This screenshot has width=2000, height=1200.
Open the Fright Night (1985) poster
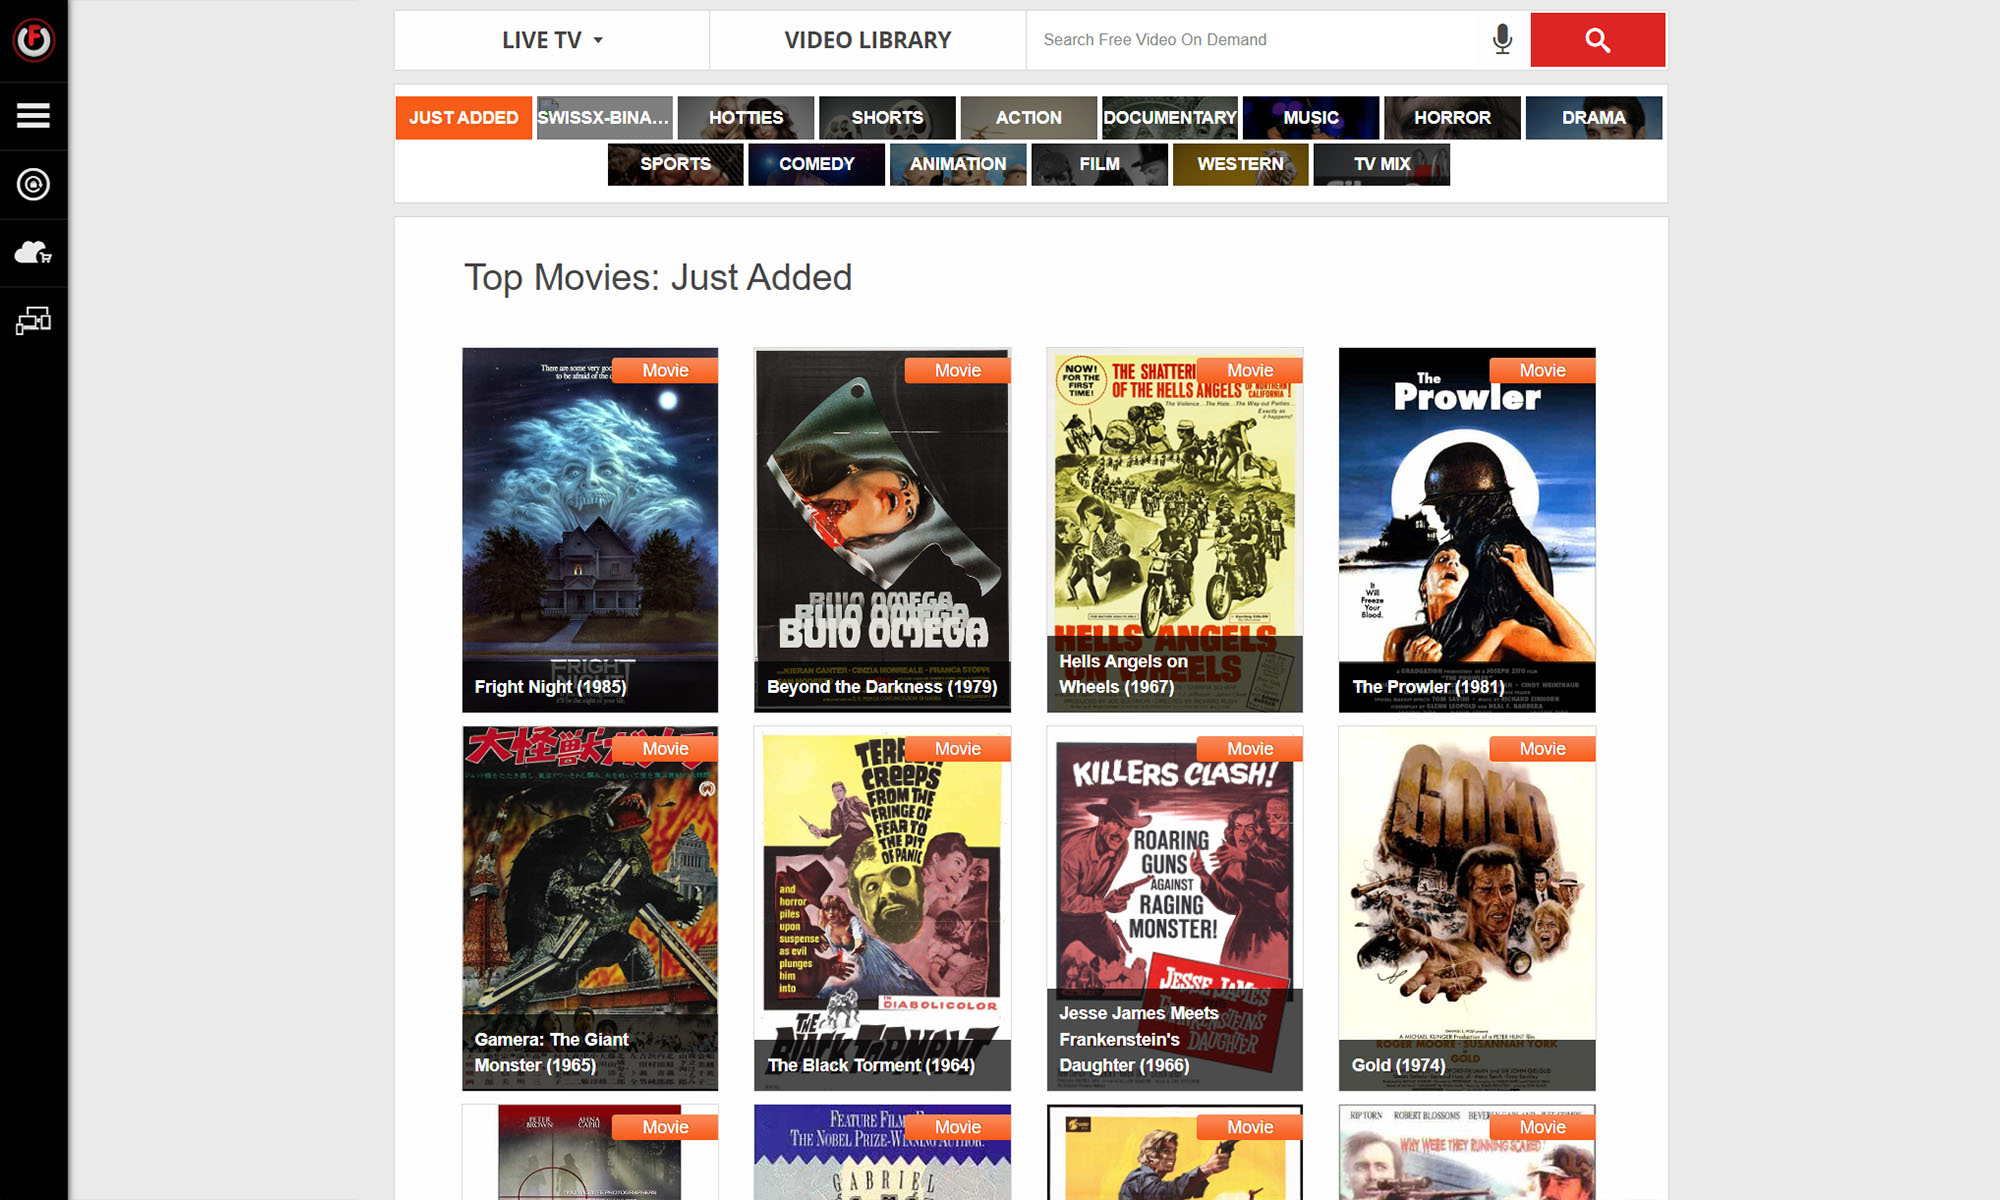click(x=590, y=530)
